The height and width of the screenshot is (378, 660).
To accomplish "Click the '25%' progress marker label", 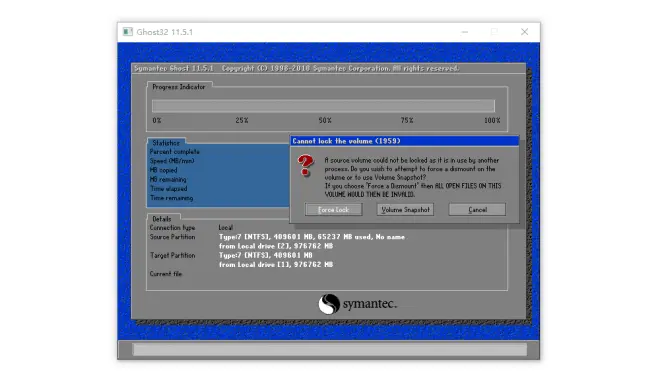I will coord(242,120).
